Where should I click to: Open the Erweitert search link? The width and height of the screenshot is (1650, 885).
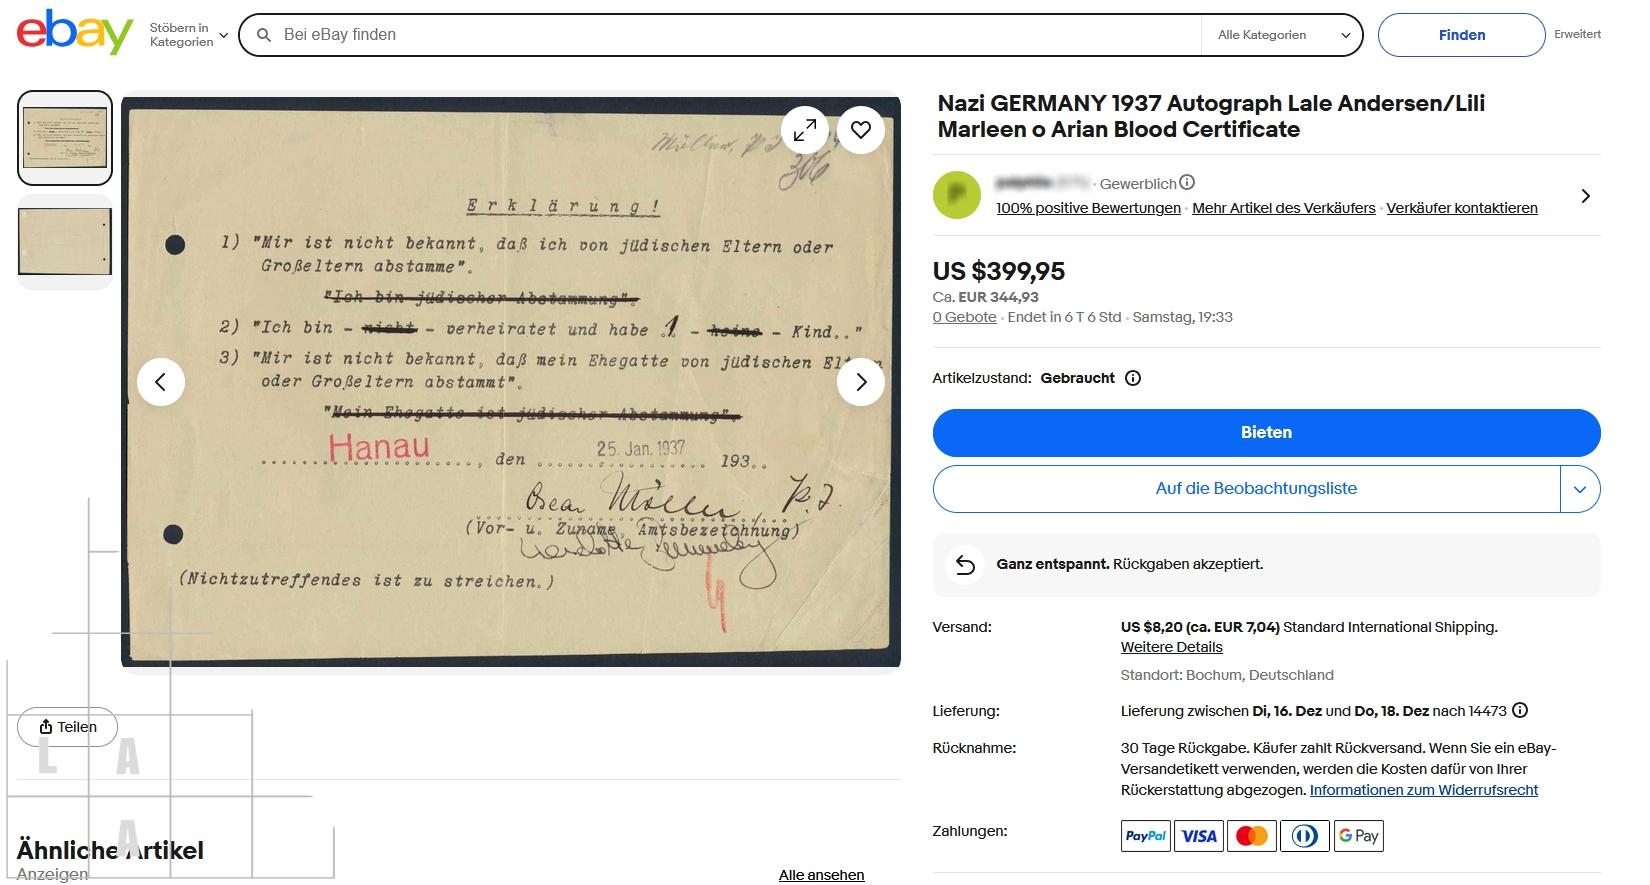(1577, 34)
